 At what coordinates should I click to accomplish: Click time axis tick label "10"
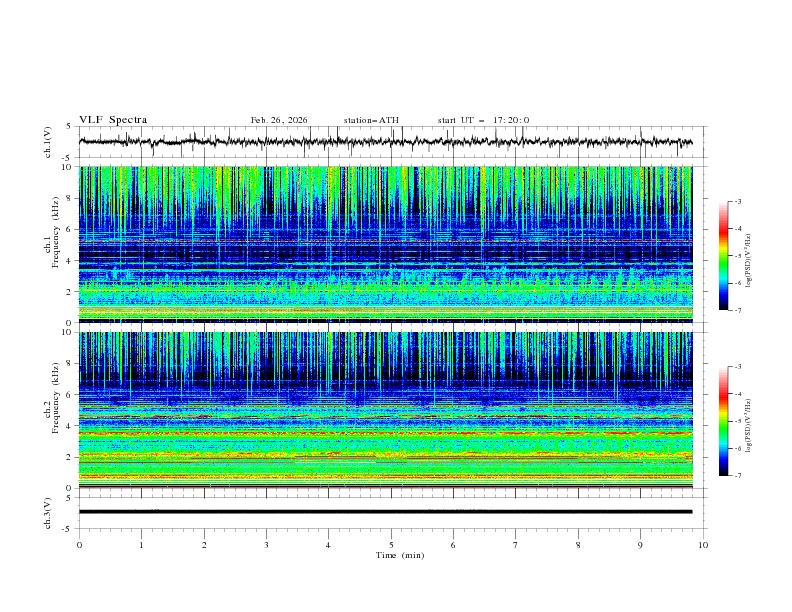point(703,545)
